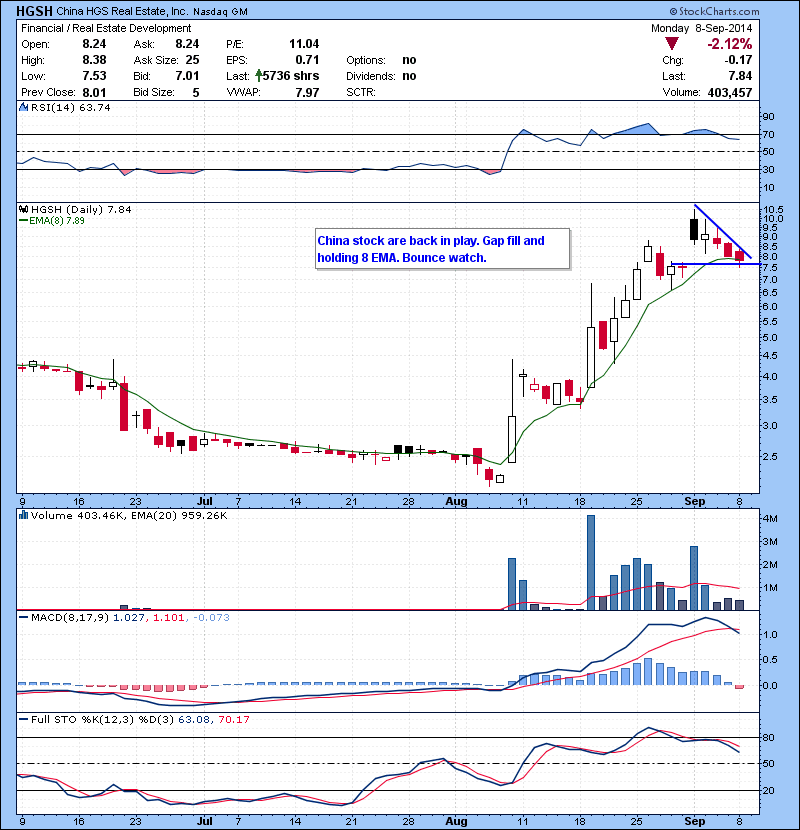Viewport: 800px width, 830px height.
Task: Click the stochastic 80 axis level label
Action: [x=768, y=737]
